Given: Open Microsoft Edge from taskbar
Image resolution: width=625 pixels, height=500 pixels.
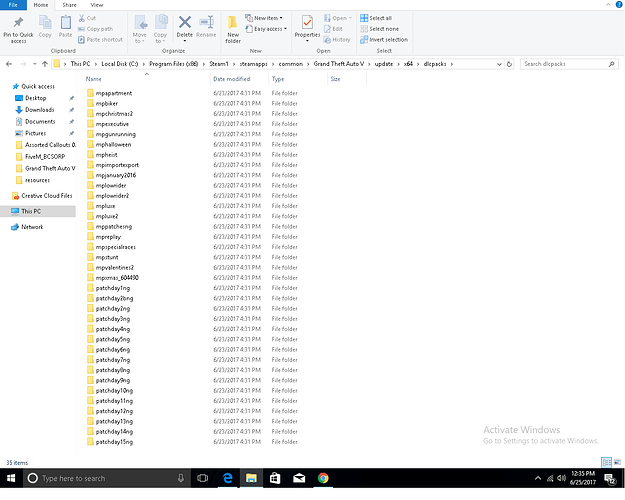Looking at the screenshot, I should 228,478.
